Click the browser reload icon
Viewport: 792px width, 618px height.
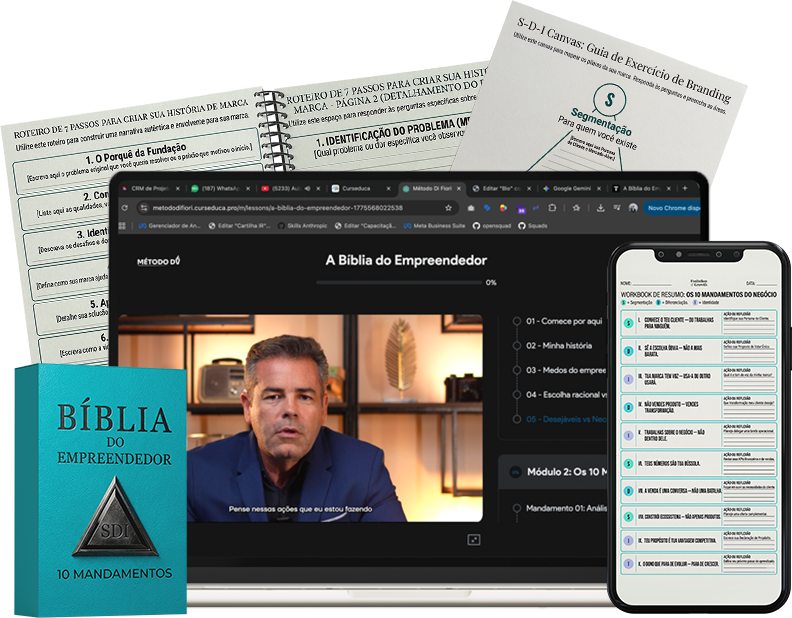(x=123, y=208)
